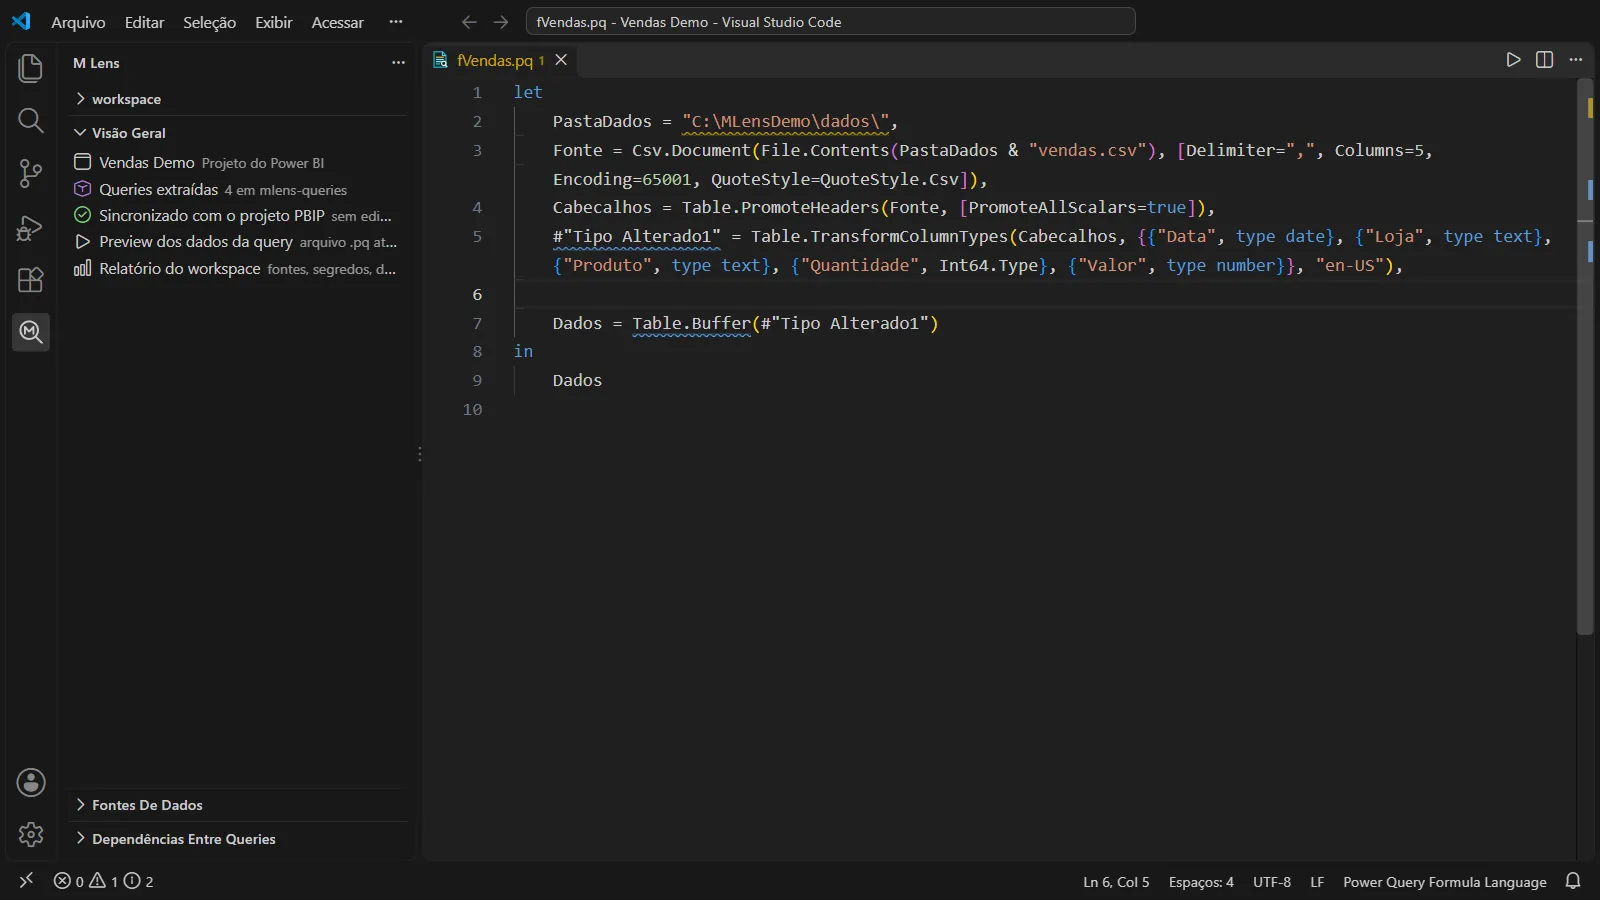Open the Acessar menu
Viewport: 1600px width, 900px height.
pyautogui.click(x=337, y=22)
